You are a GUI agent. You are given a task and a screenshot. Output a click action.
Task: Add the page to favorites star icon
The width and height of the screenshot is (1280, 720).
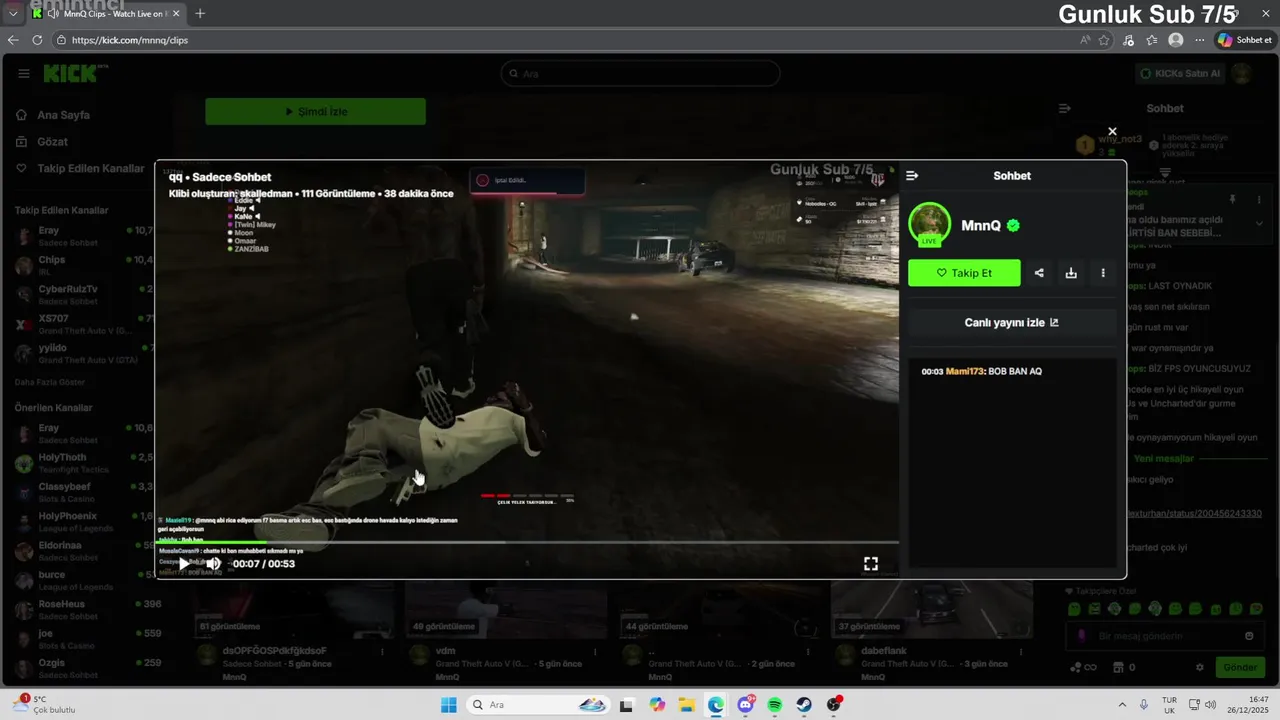(1104, 40)
